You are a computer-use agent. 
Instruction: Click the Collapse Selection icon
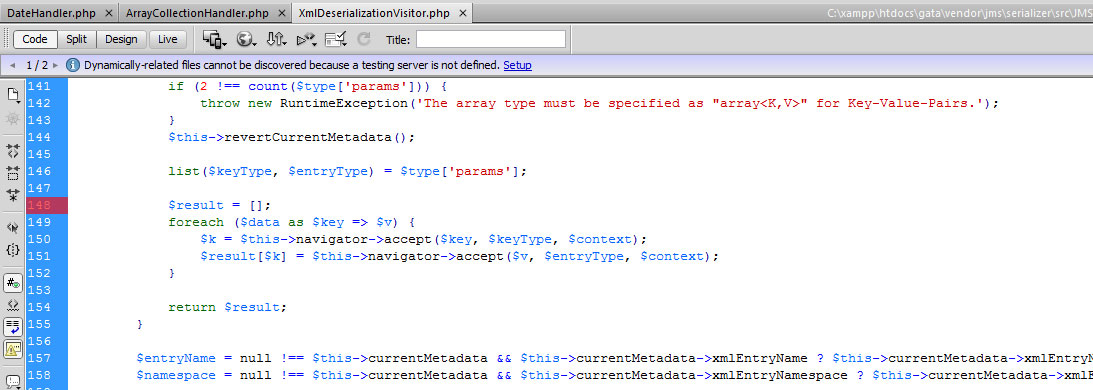pos(13,173)
